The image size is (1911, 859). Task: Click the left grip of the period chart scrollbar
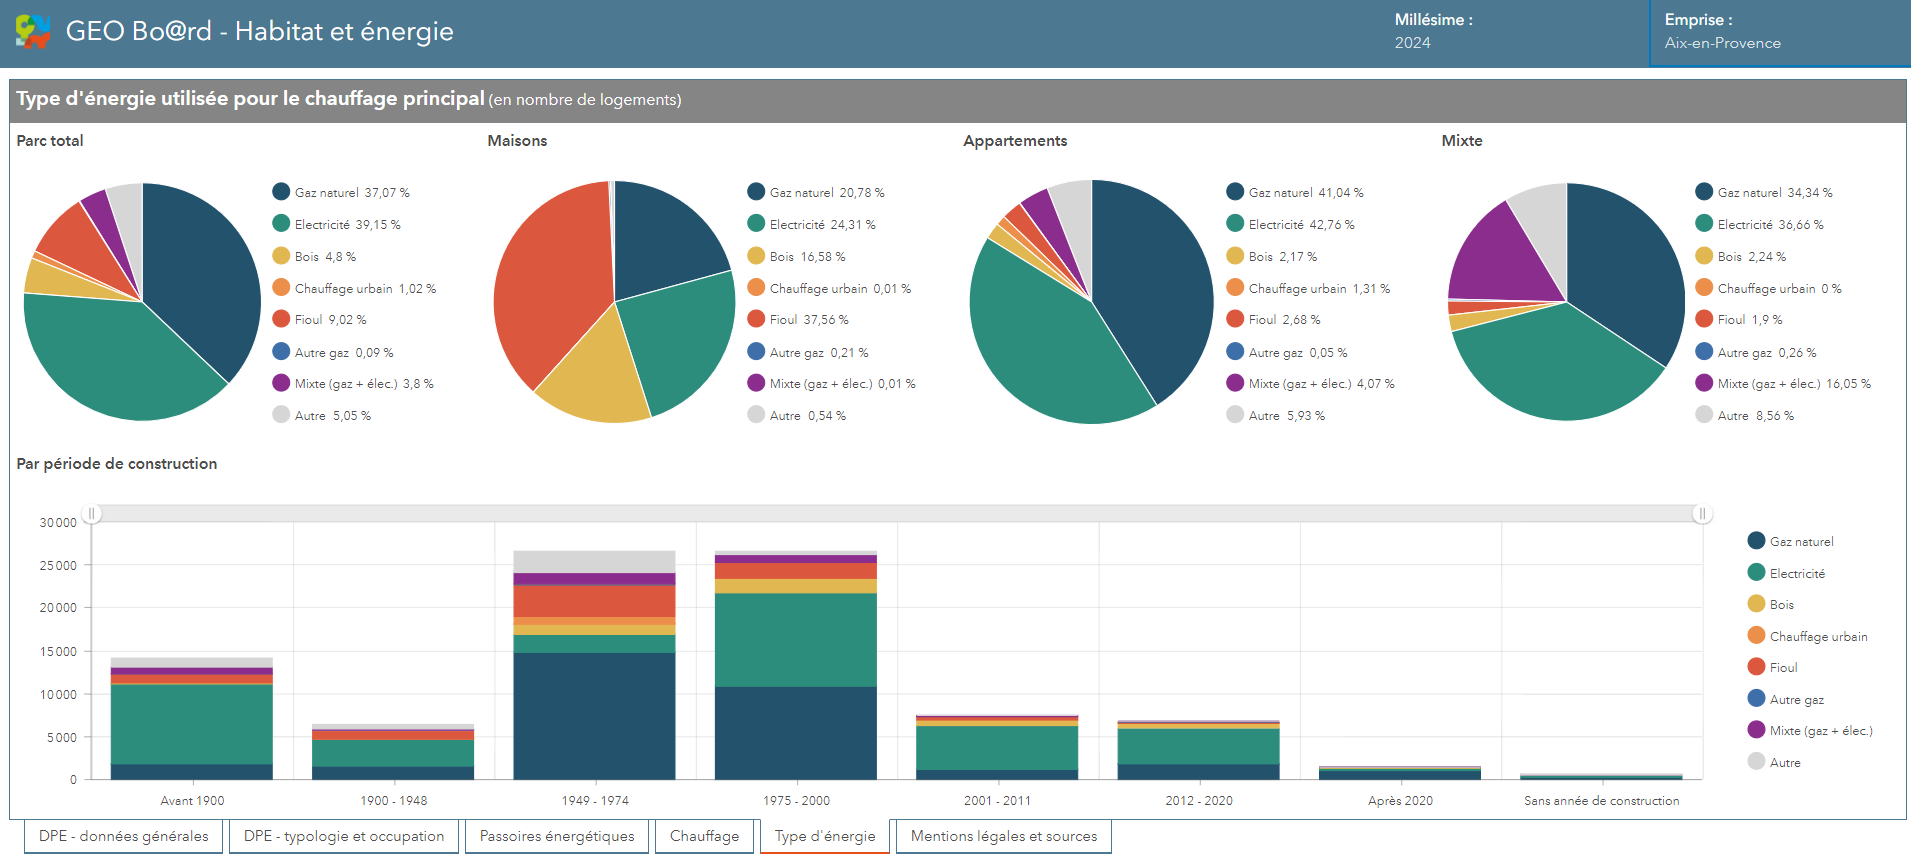click(92, 514)
